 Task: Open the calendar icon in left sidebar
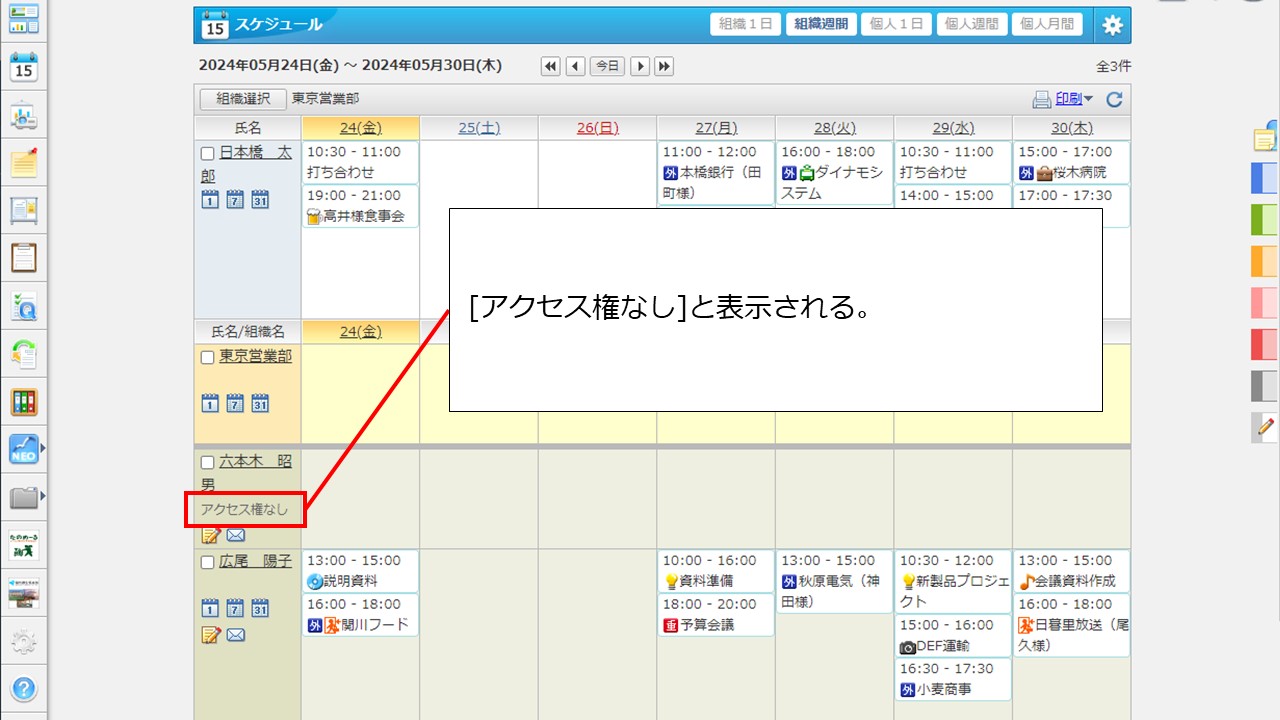24,68
